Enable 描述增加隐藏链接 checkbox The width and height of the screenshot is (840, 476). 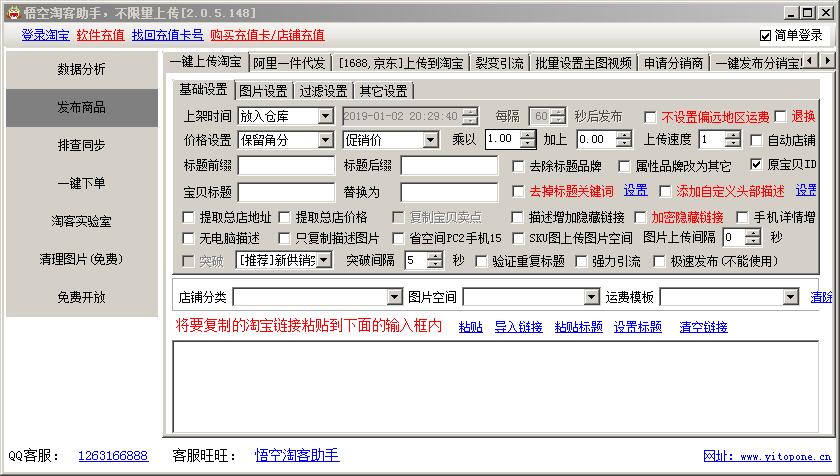point(517,217)
